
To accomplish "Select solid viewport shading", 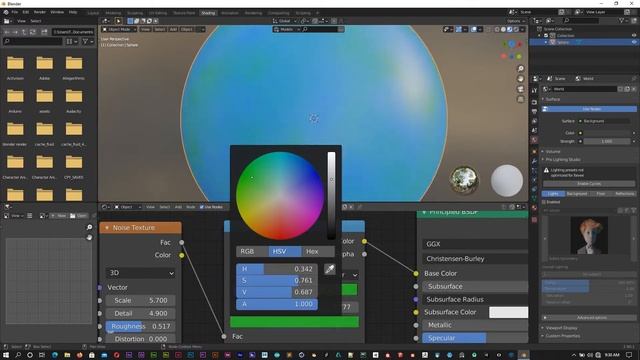I will pyautogui.click(x=503, y=29).
